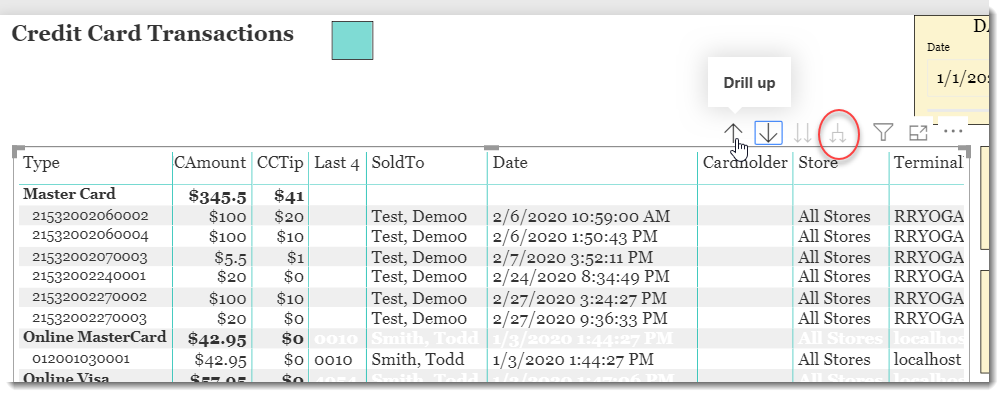
Task: Select the Master Card group row
Action: [491, 195]
